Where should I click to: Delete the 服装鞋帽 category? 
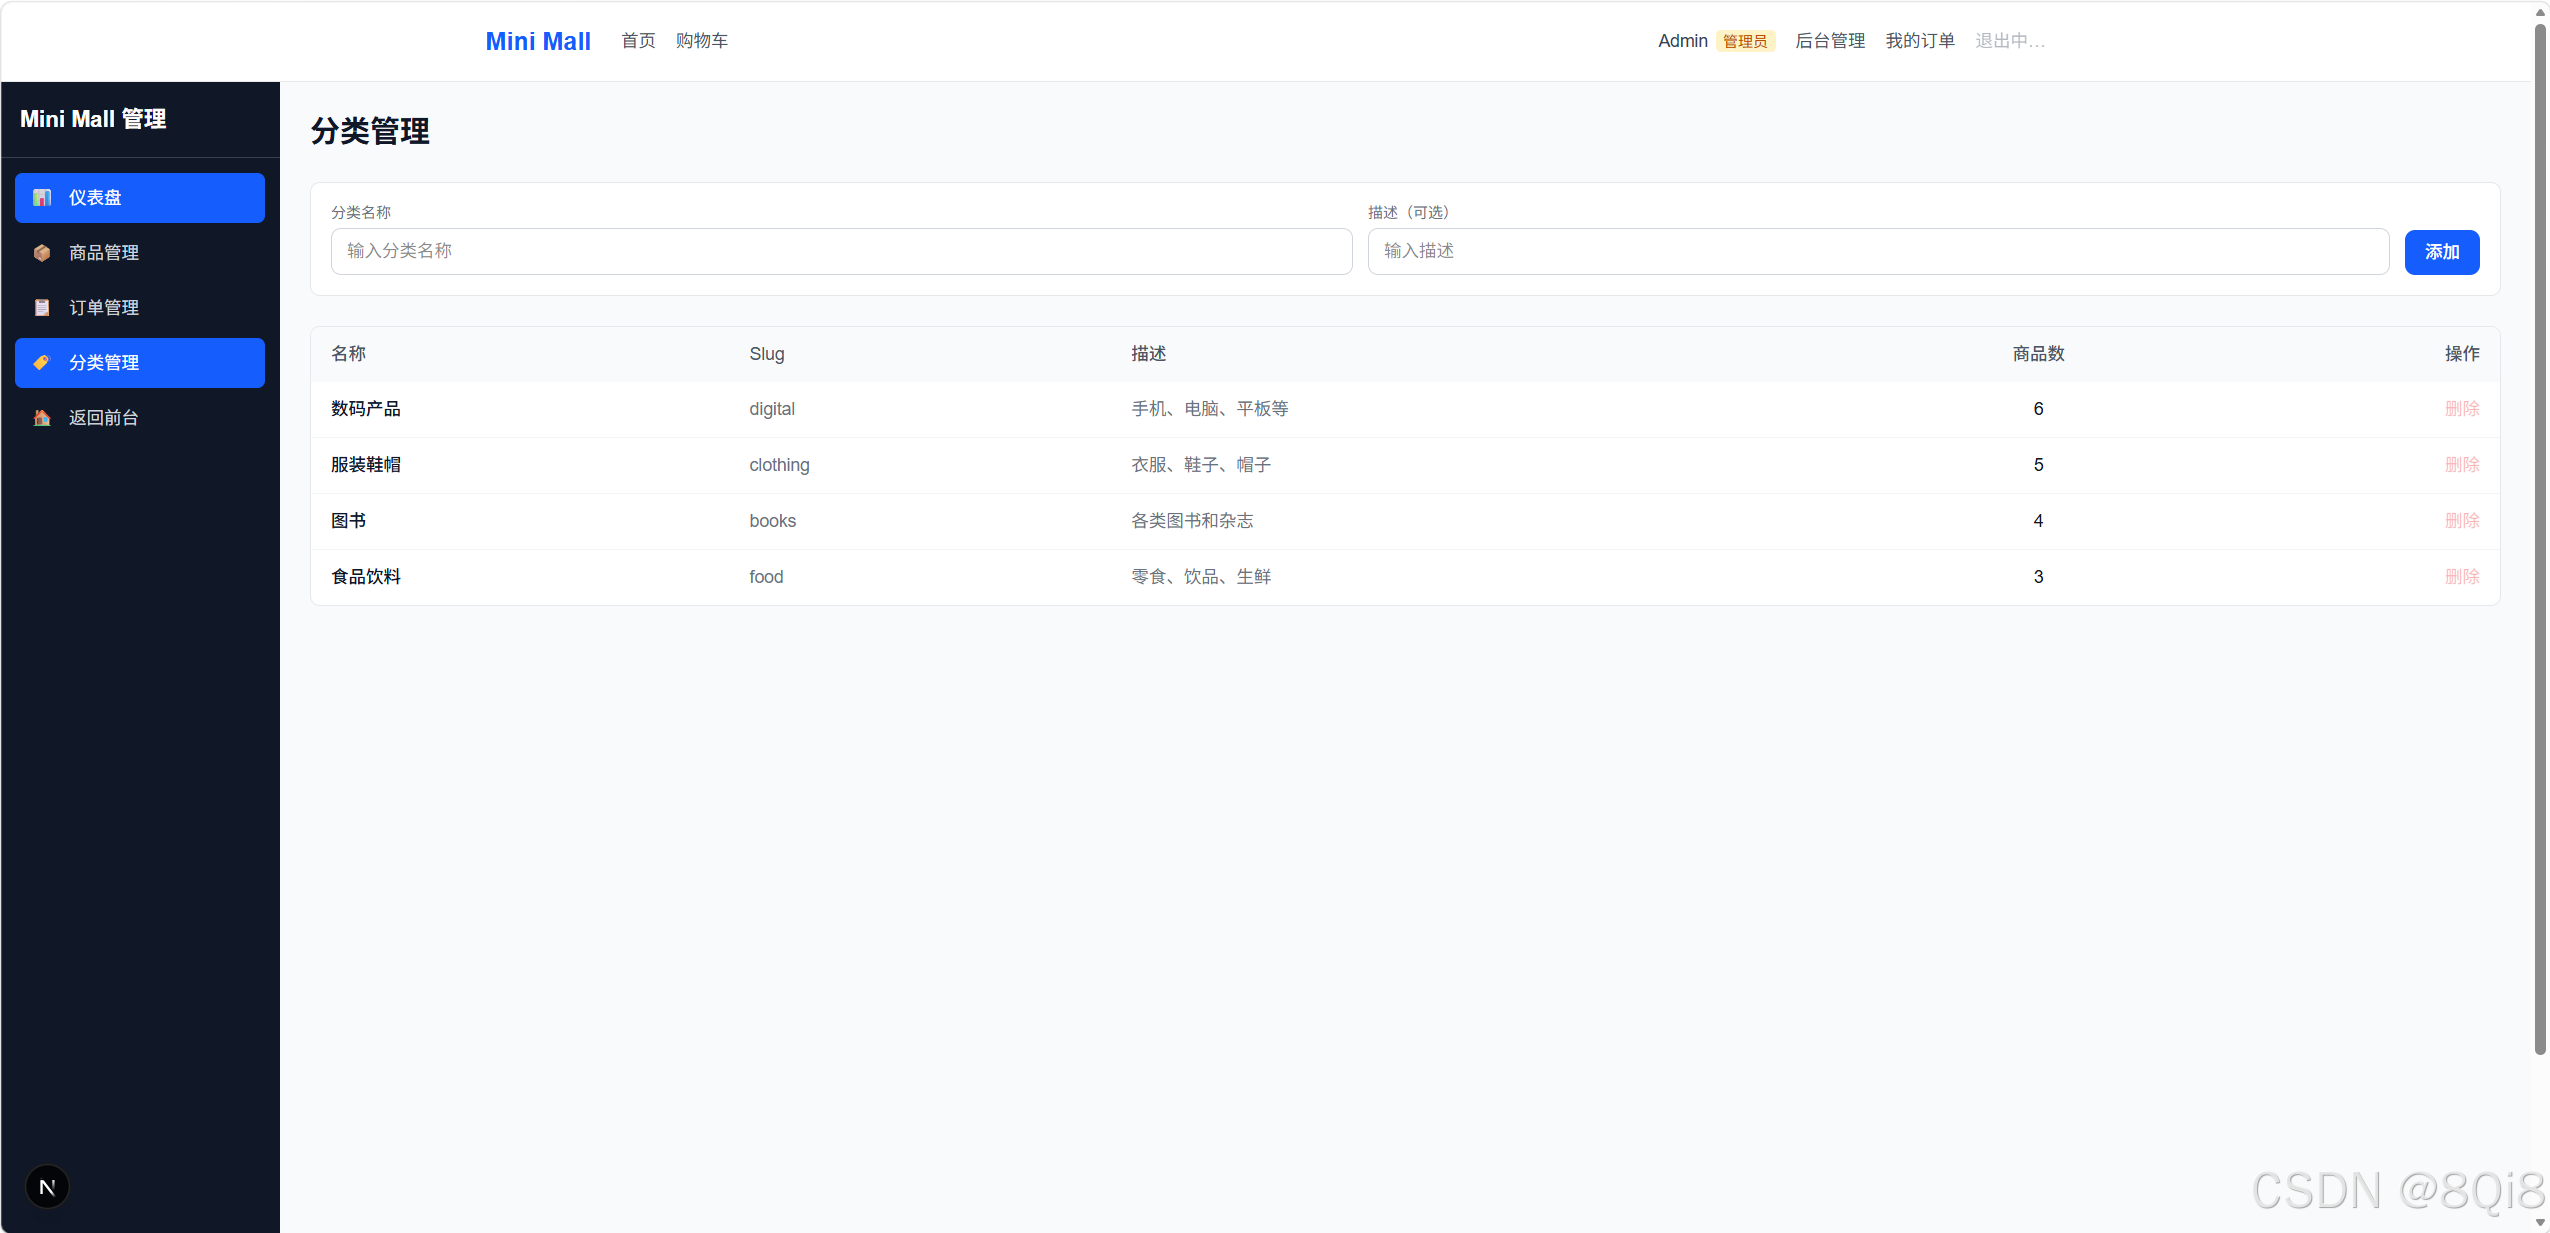[2462, 465]
